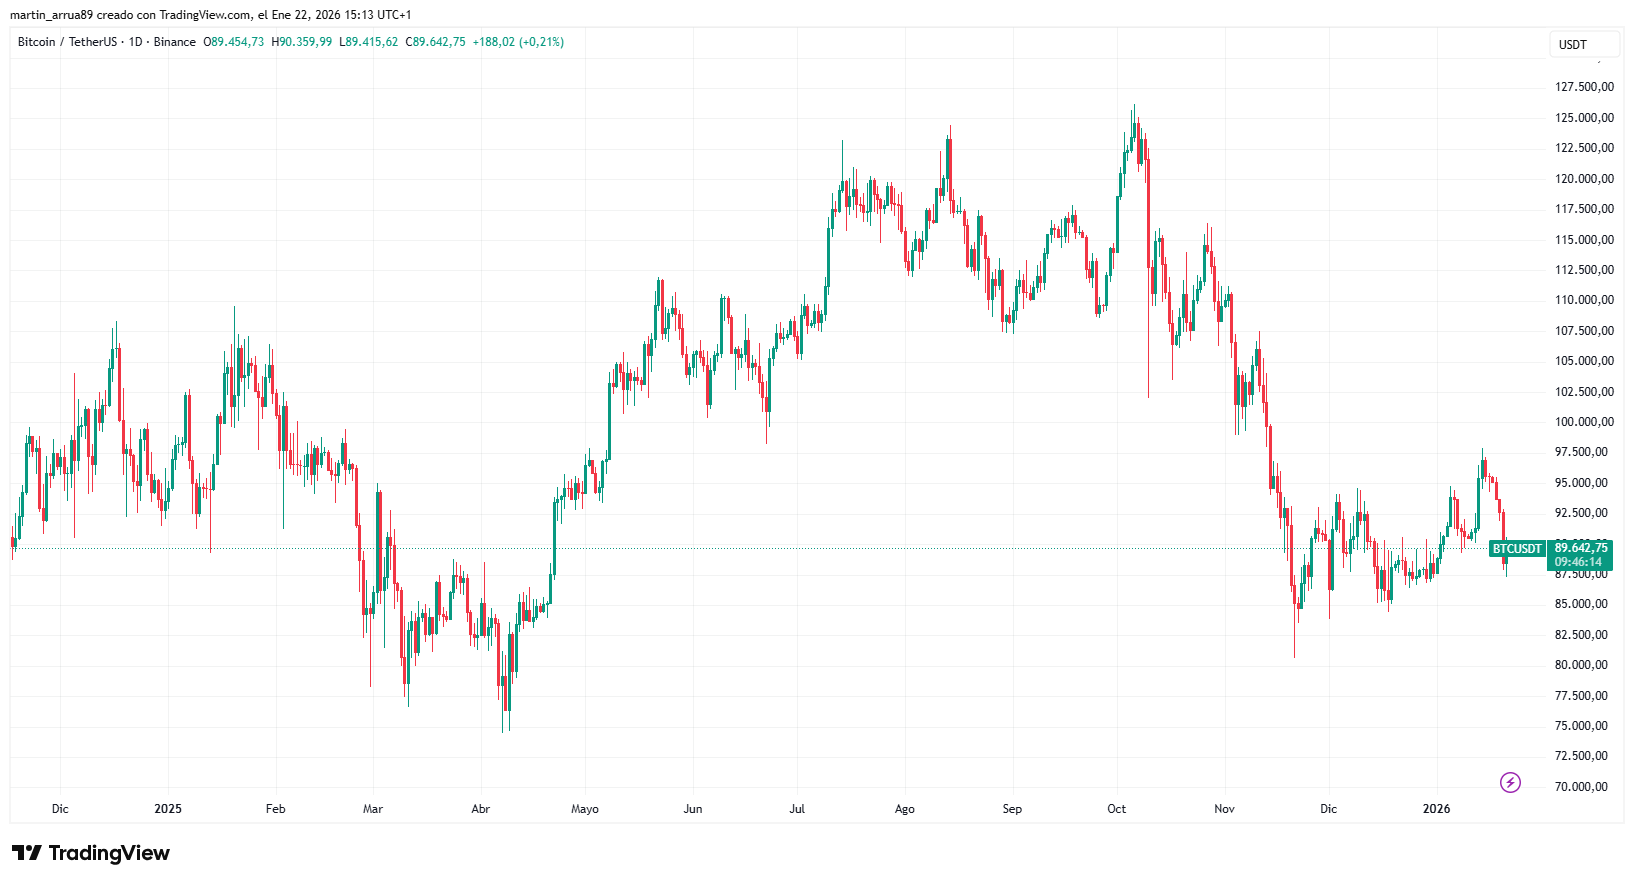The image size is (1634, 883).
Task: Click the Oct label on time axis
Action: 1116,809
